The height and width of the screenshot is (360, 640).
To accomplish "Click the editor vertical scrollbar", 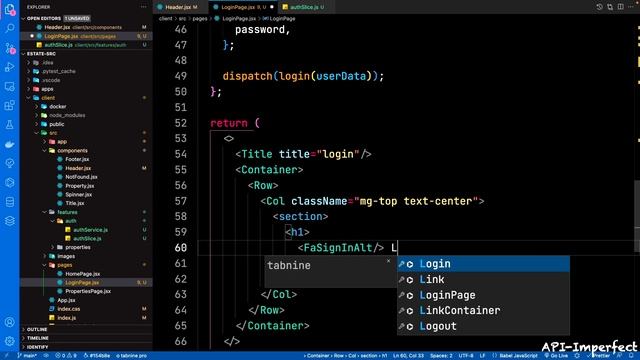I will click(637, 216).
